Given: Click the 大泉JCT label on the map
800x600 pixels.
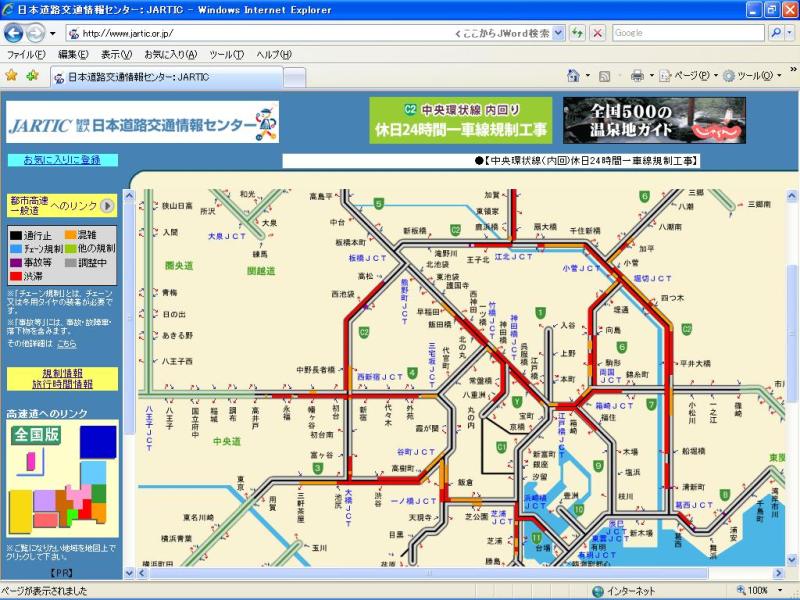Looking at the screenshot, I should [227, 236].
